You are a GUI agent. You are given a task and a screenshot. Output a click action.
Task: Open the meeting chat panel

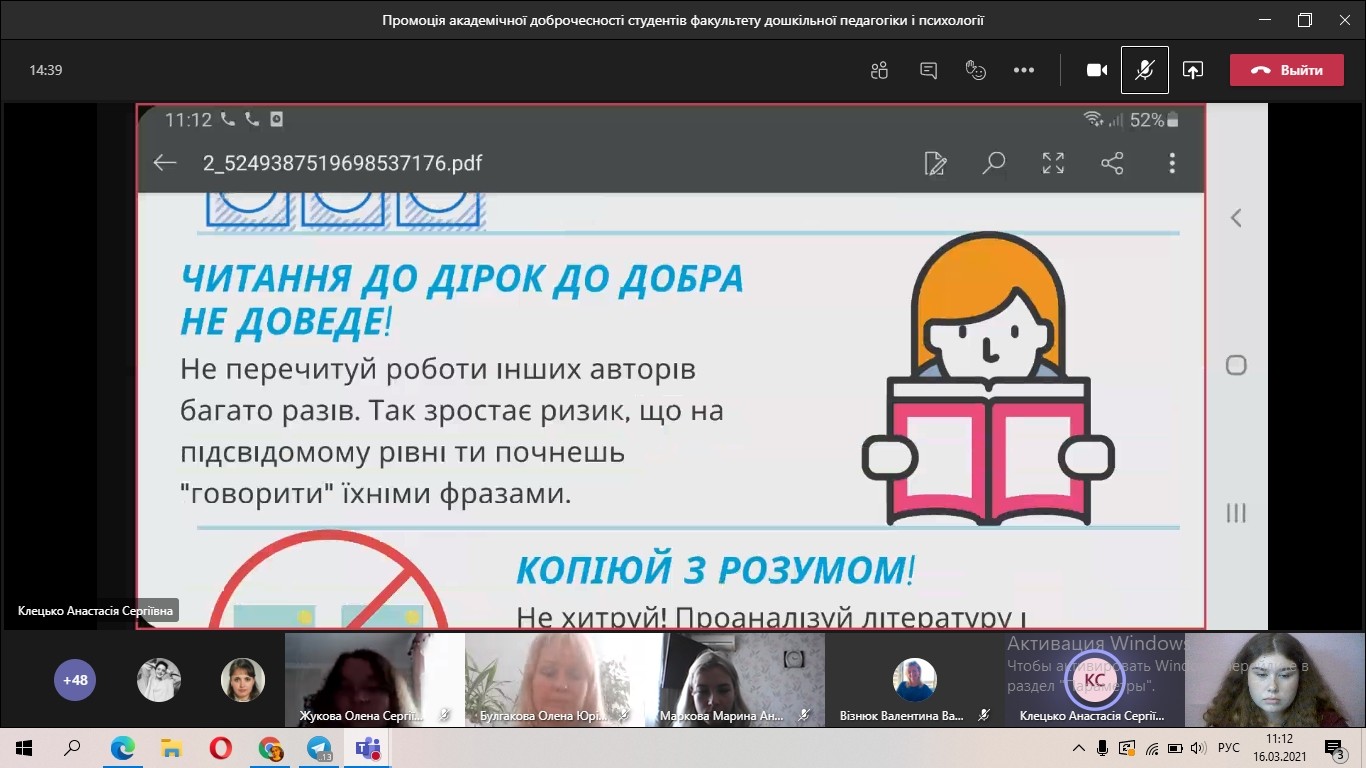tap(928, 70)
